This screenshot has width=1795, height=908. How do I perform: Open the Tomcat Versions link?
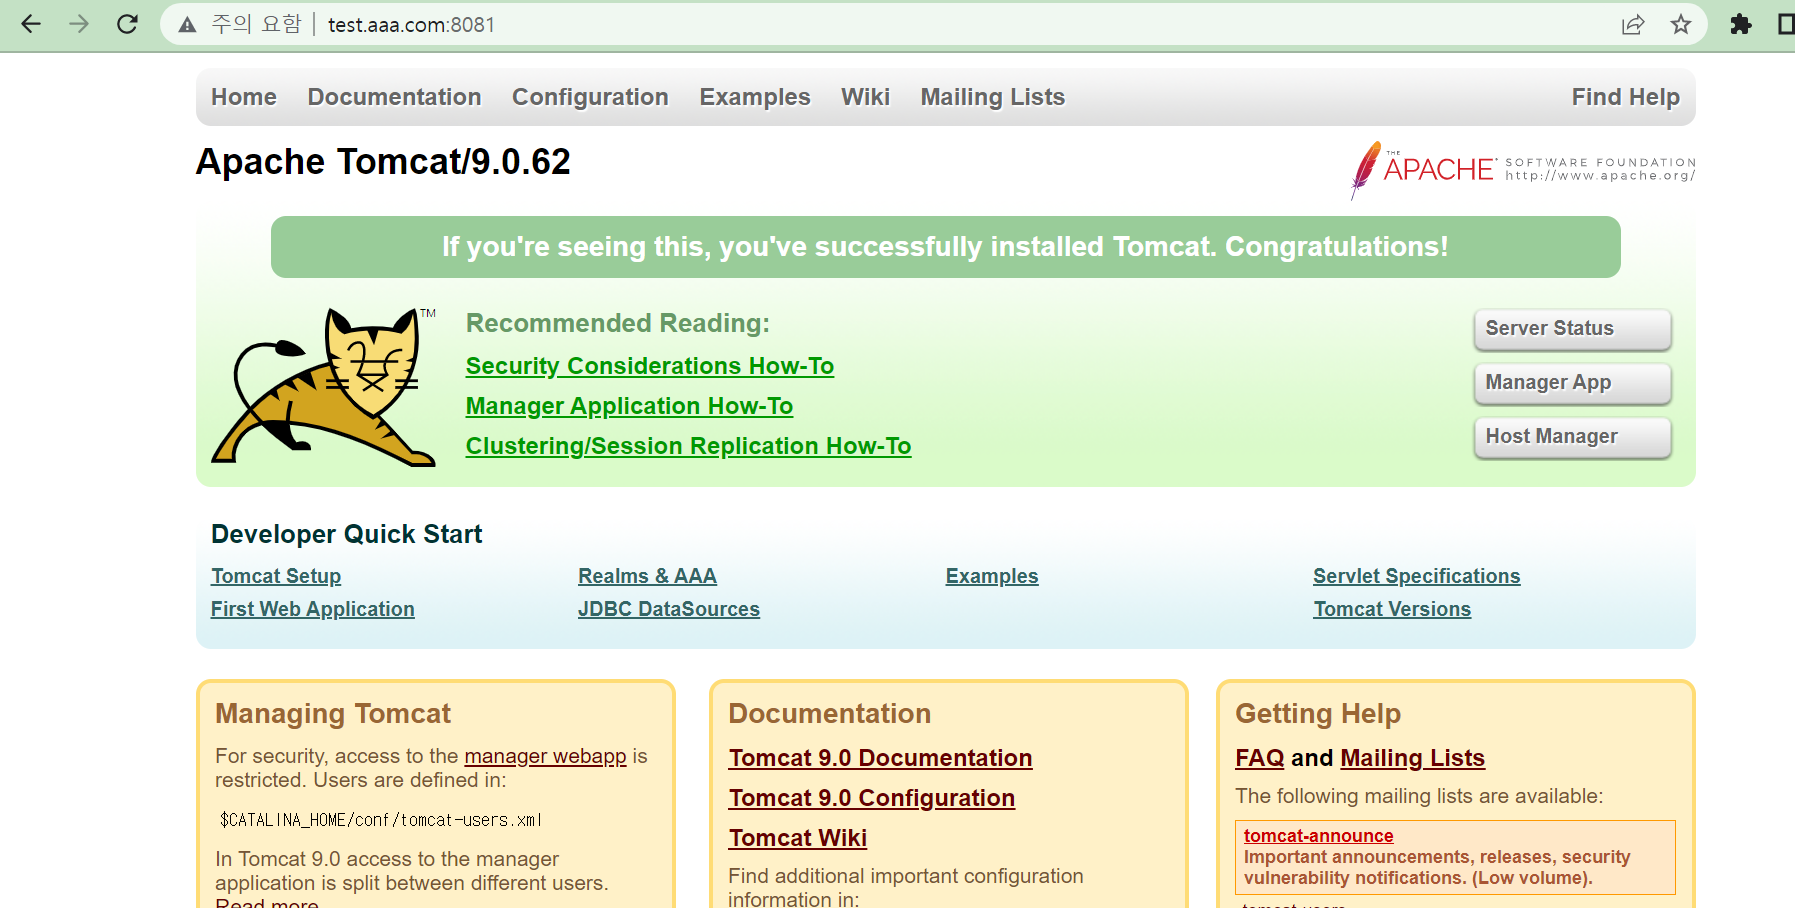1392,609
